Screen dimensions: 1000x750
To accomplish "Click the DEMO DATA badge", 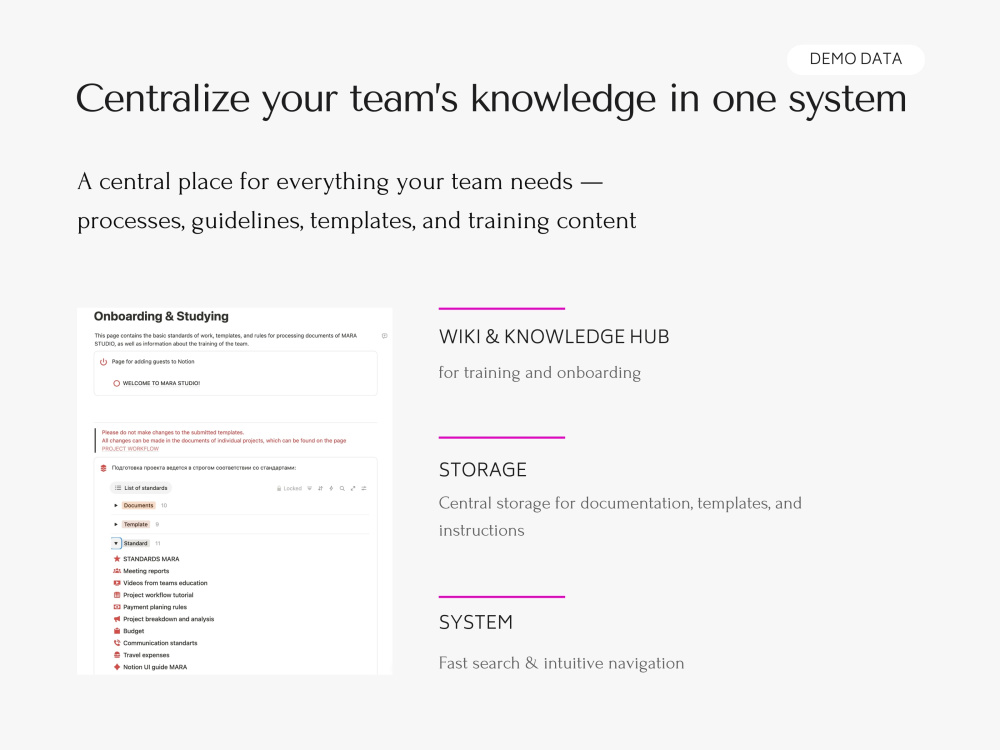I will coord(855,59).
